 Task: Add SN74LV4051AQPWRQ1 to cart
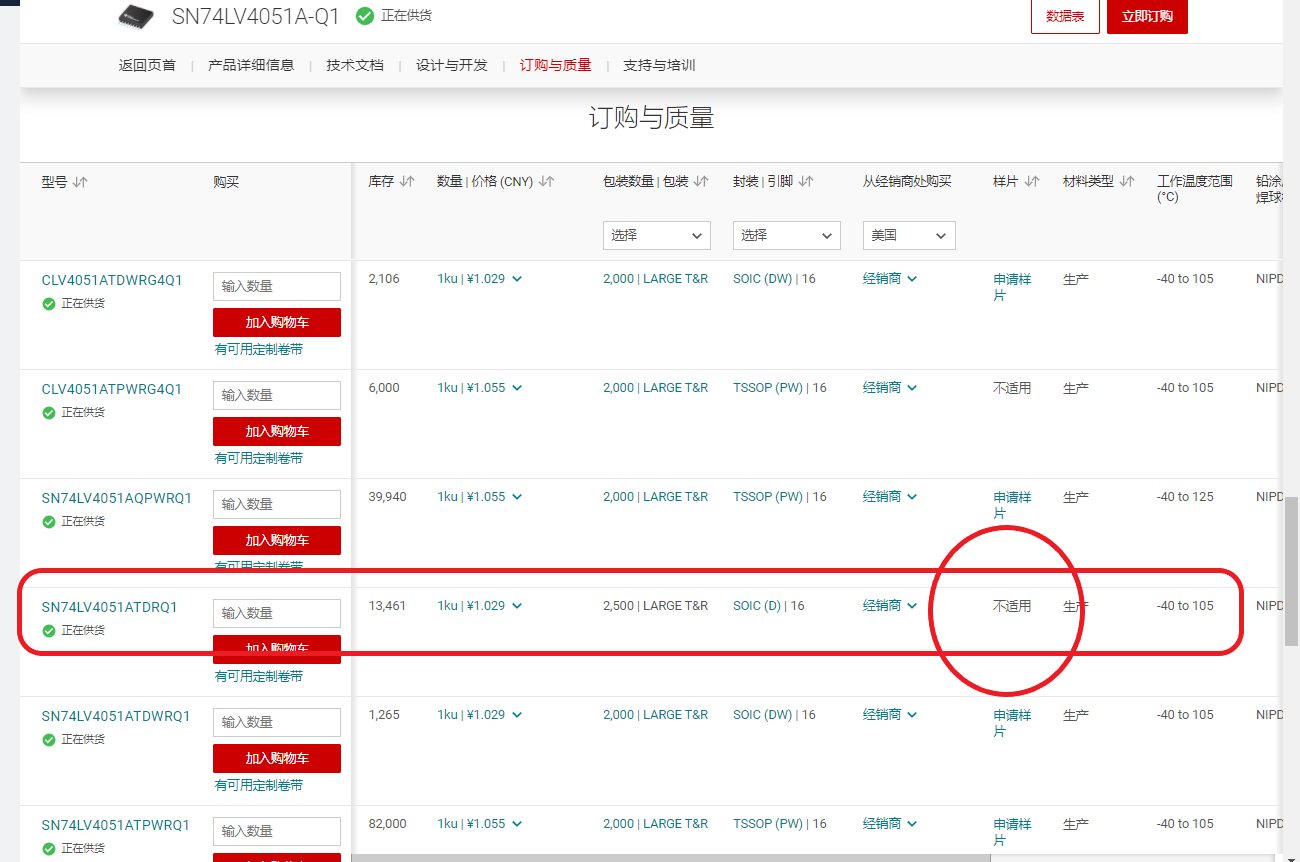point(277,540)
